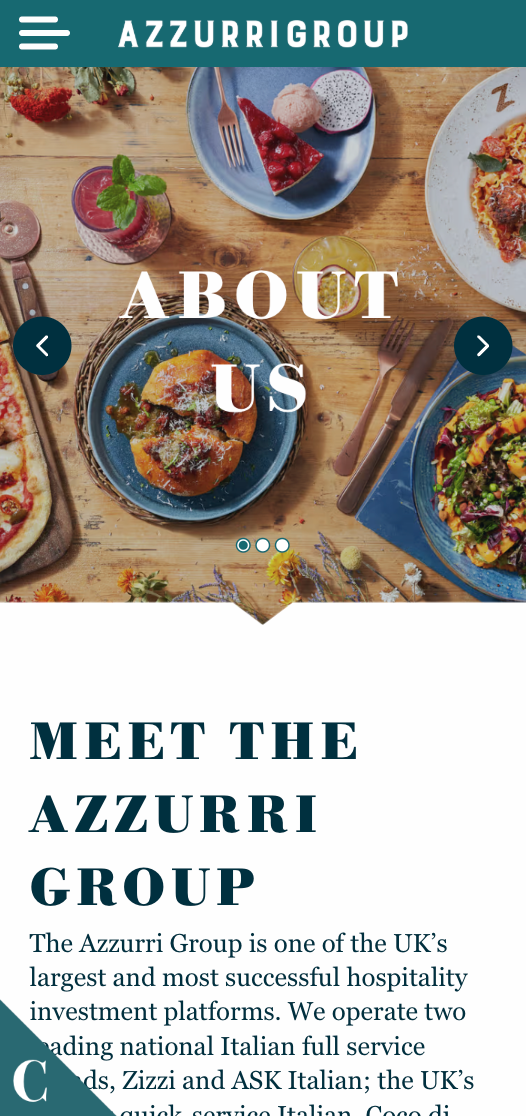Screen dimensions: 526x1116
Task: Click the passion fruit drink glass
Action: tap(336, 276)
